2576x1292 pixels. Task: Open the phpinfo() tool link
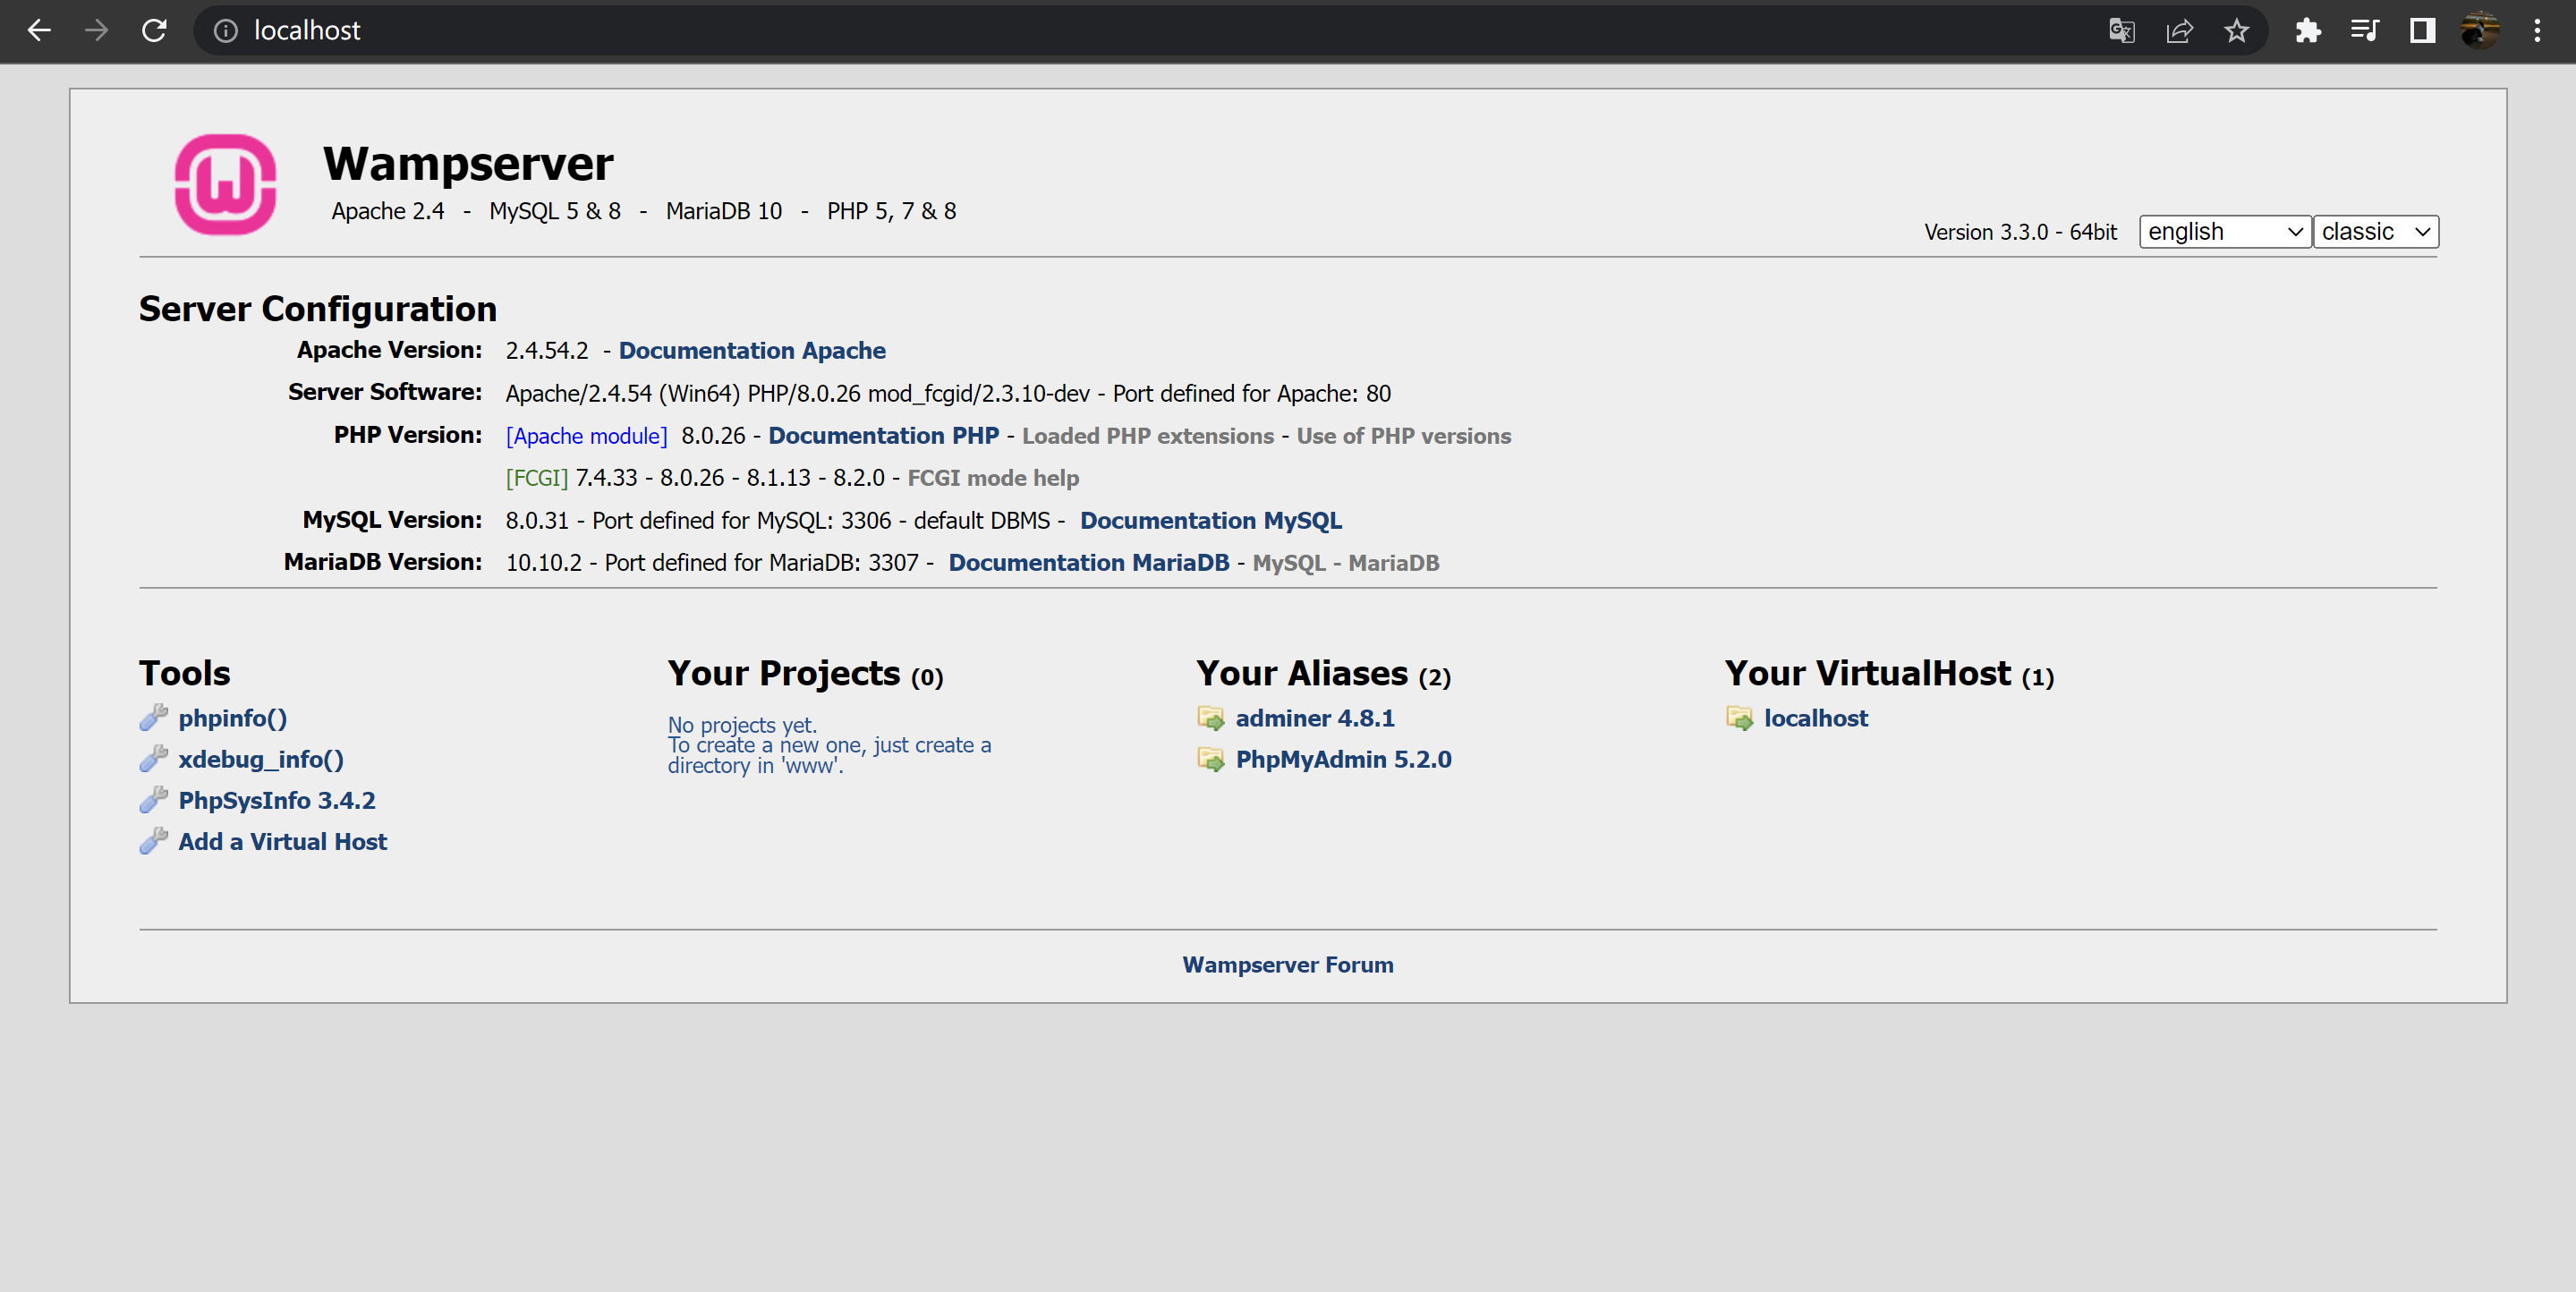(233, 718)
